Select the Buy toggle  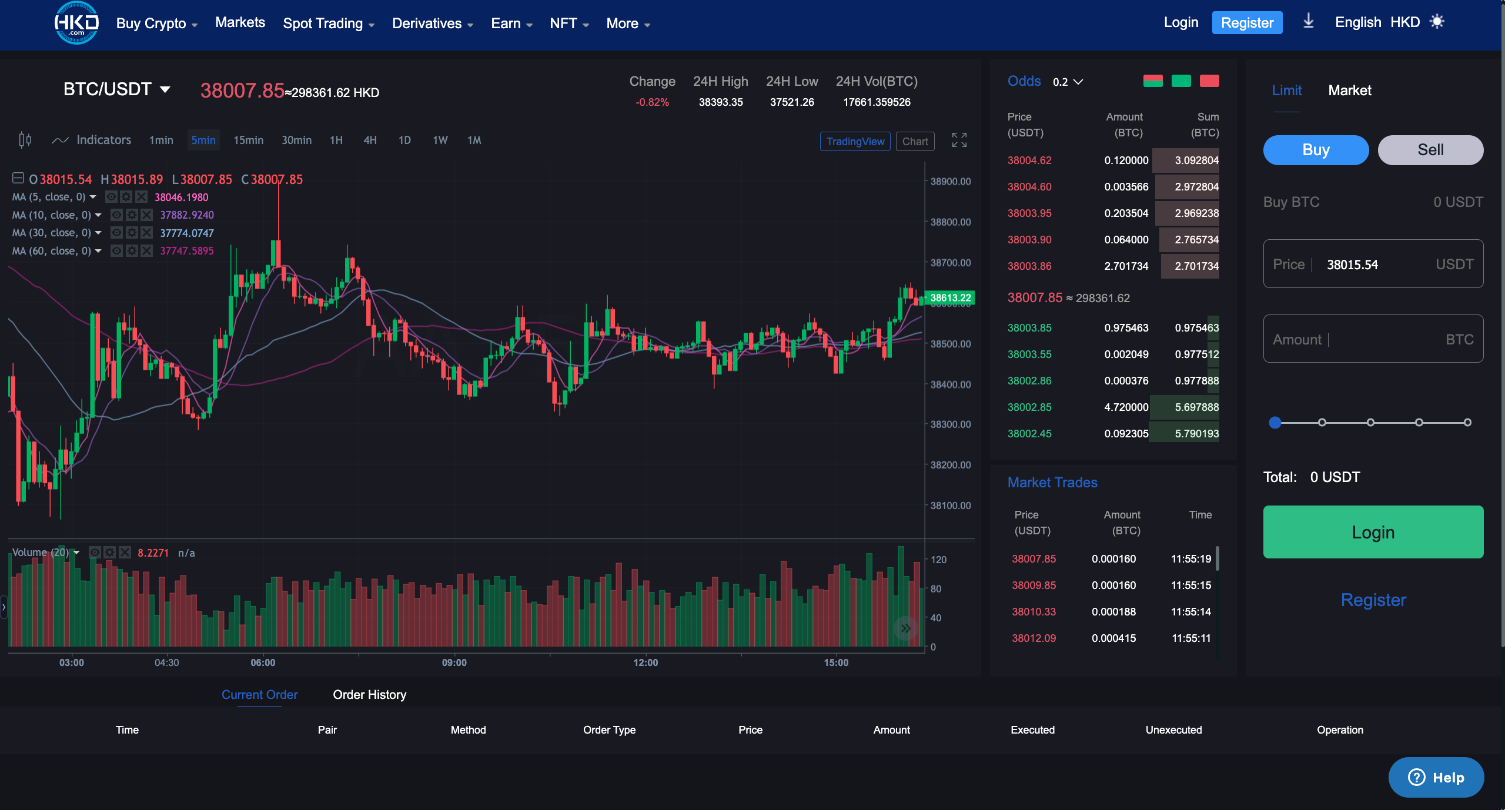click(x=1316, y=150)
